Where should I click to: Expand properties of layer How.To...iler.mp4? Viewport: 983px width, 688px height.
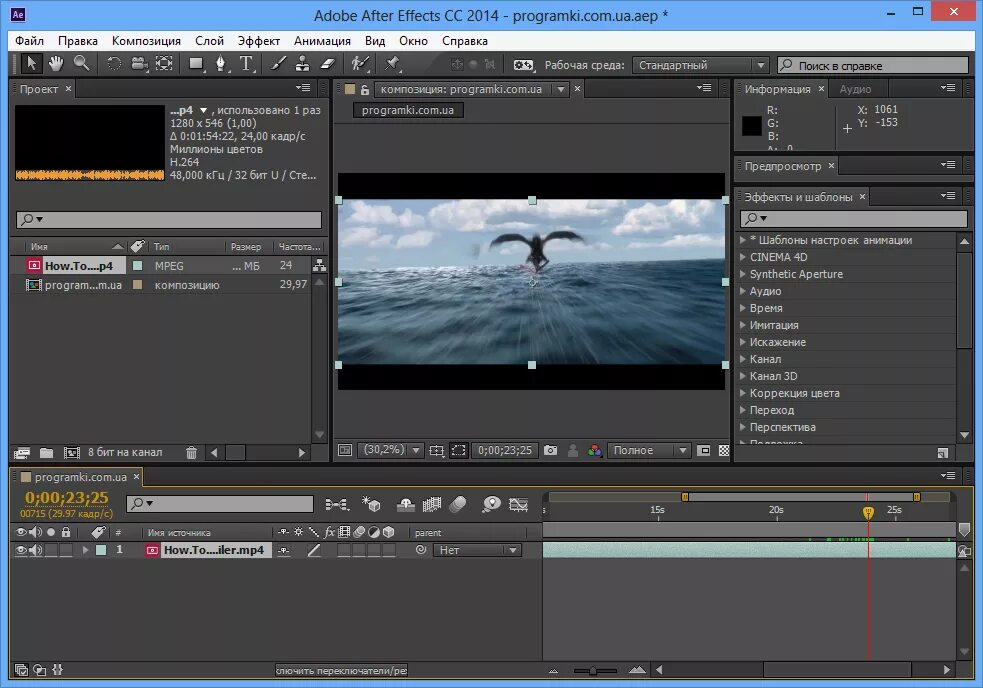coord(85,550)
